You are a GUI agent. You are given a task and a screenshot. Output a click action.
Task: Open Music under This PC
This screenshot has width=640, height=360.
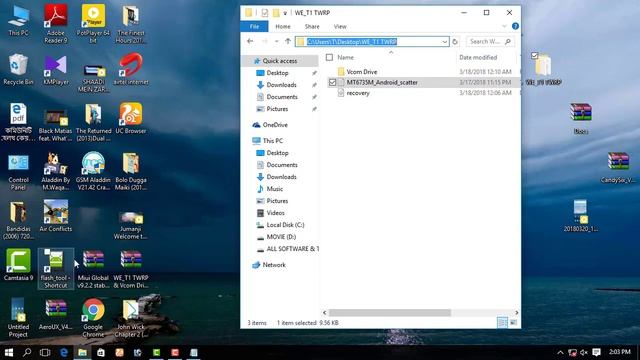(274, 189)
